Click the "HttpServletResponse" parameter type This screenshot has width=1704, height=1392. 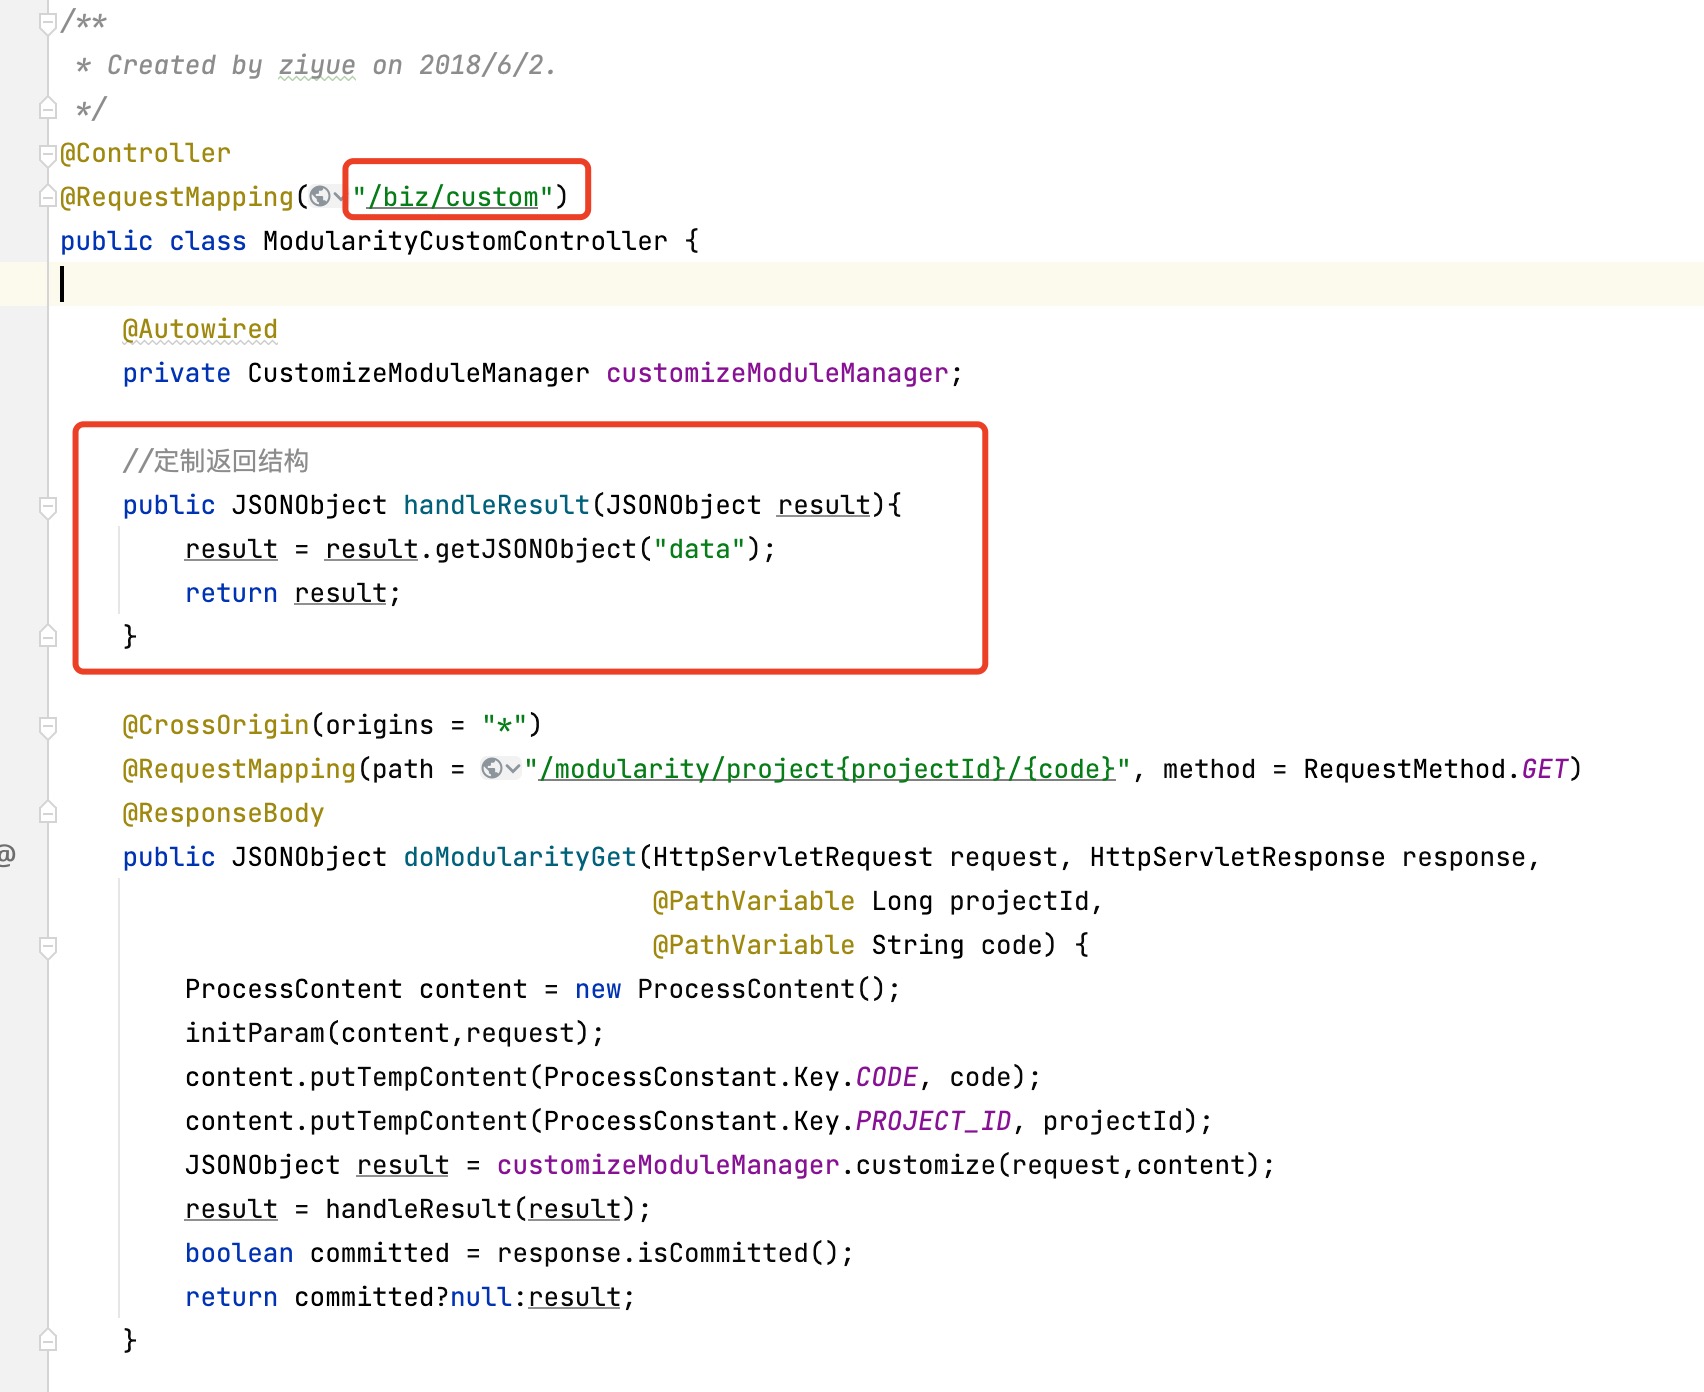1237,857
